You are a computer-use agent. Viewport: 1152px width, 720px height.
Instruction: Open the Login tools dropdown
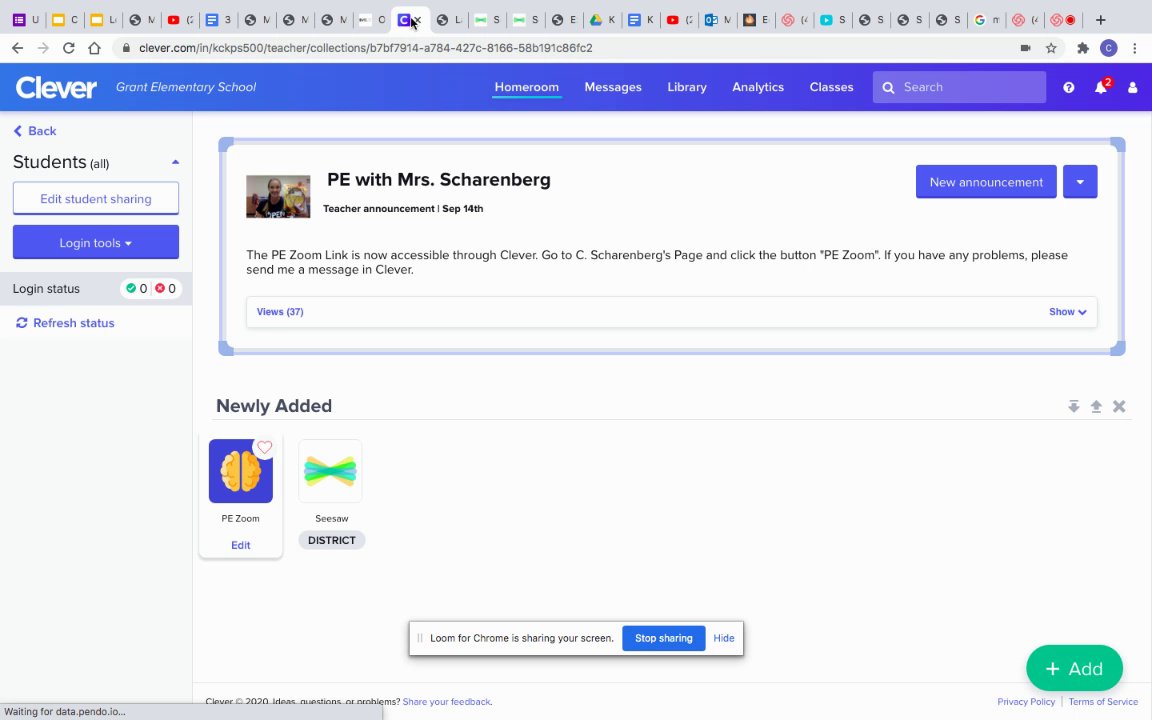pyautogui.click(x=96, y=242)
